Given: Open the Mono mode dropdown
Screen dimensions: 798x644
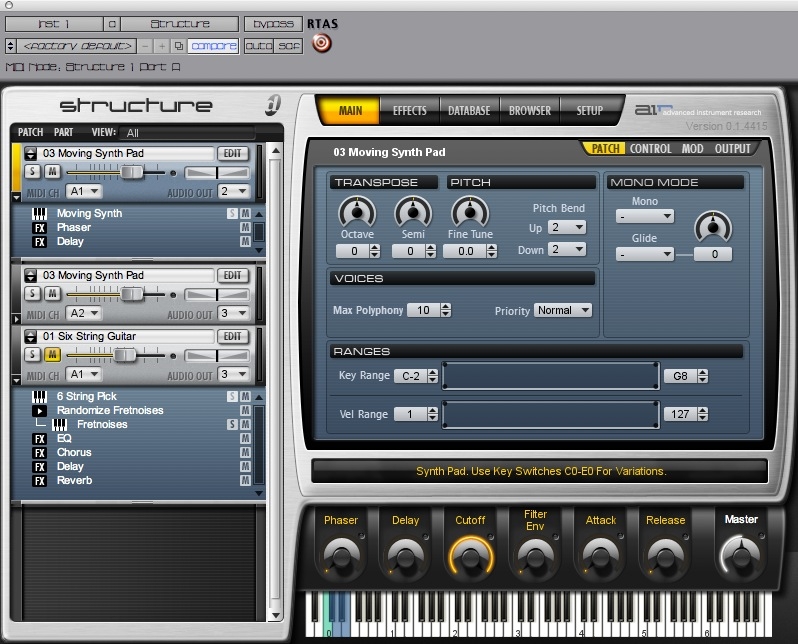Looking at the screenshot, I should tap(645, 217).
